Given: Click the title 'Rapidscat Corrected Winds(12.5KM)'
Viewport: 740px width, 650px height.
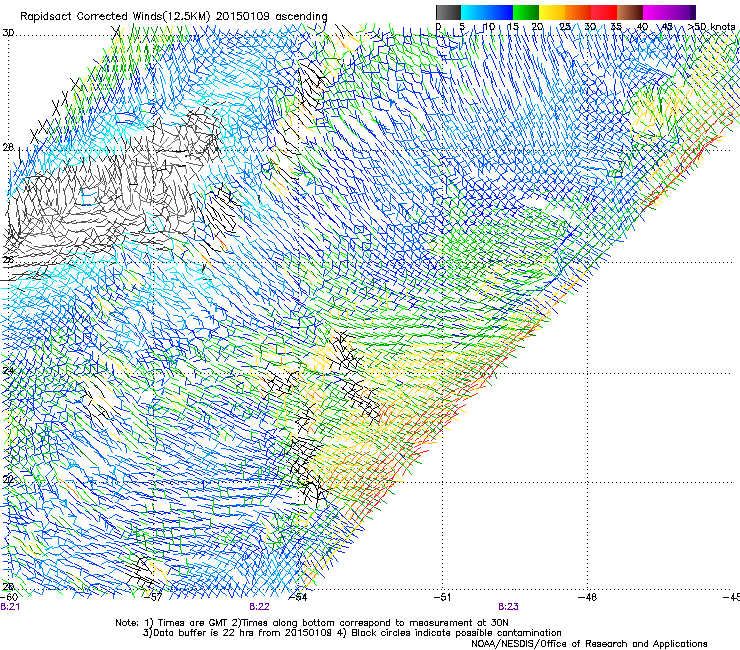Looking at the screenshot, I should point(116,16).
